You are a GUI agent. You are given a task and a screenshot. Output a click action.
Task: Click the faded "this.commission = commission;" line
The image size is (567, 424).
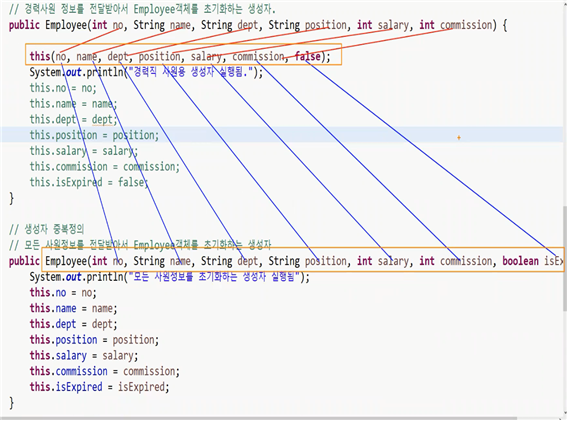105,167
